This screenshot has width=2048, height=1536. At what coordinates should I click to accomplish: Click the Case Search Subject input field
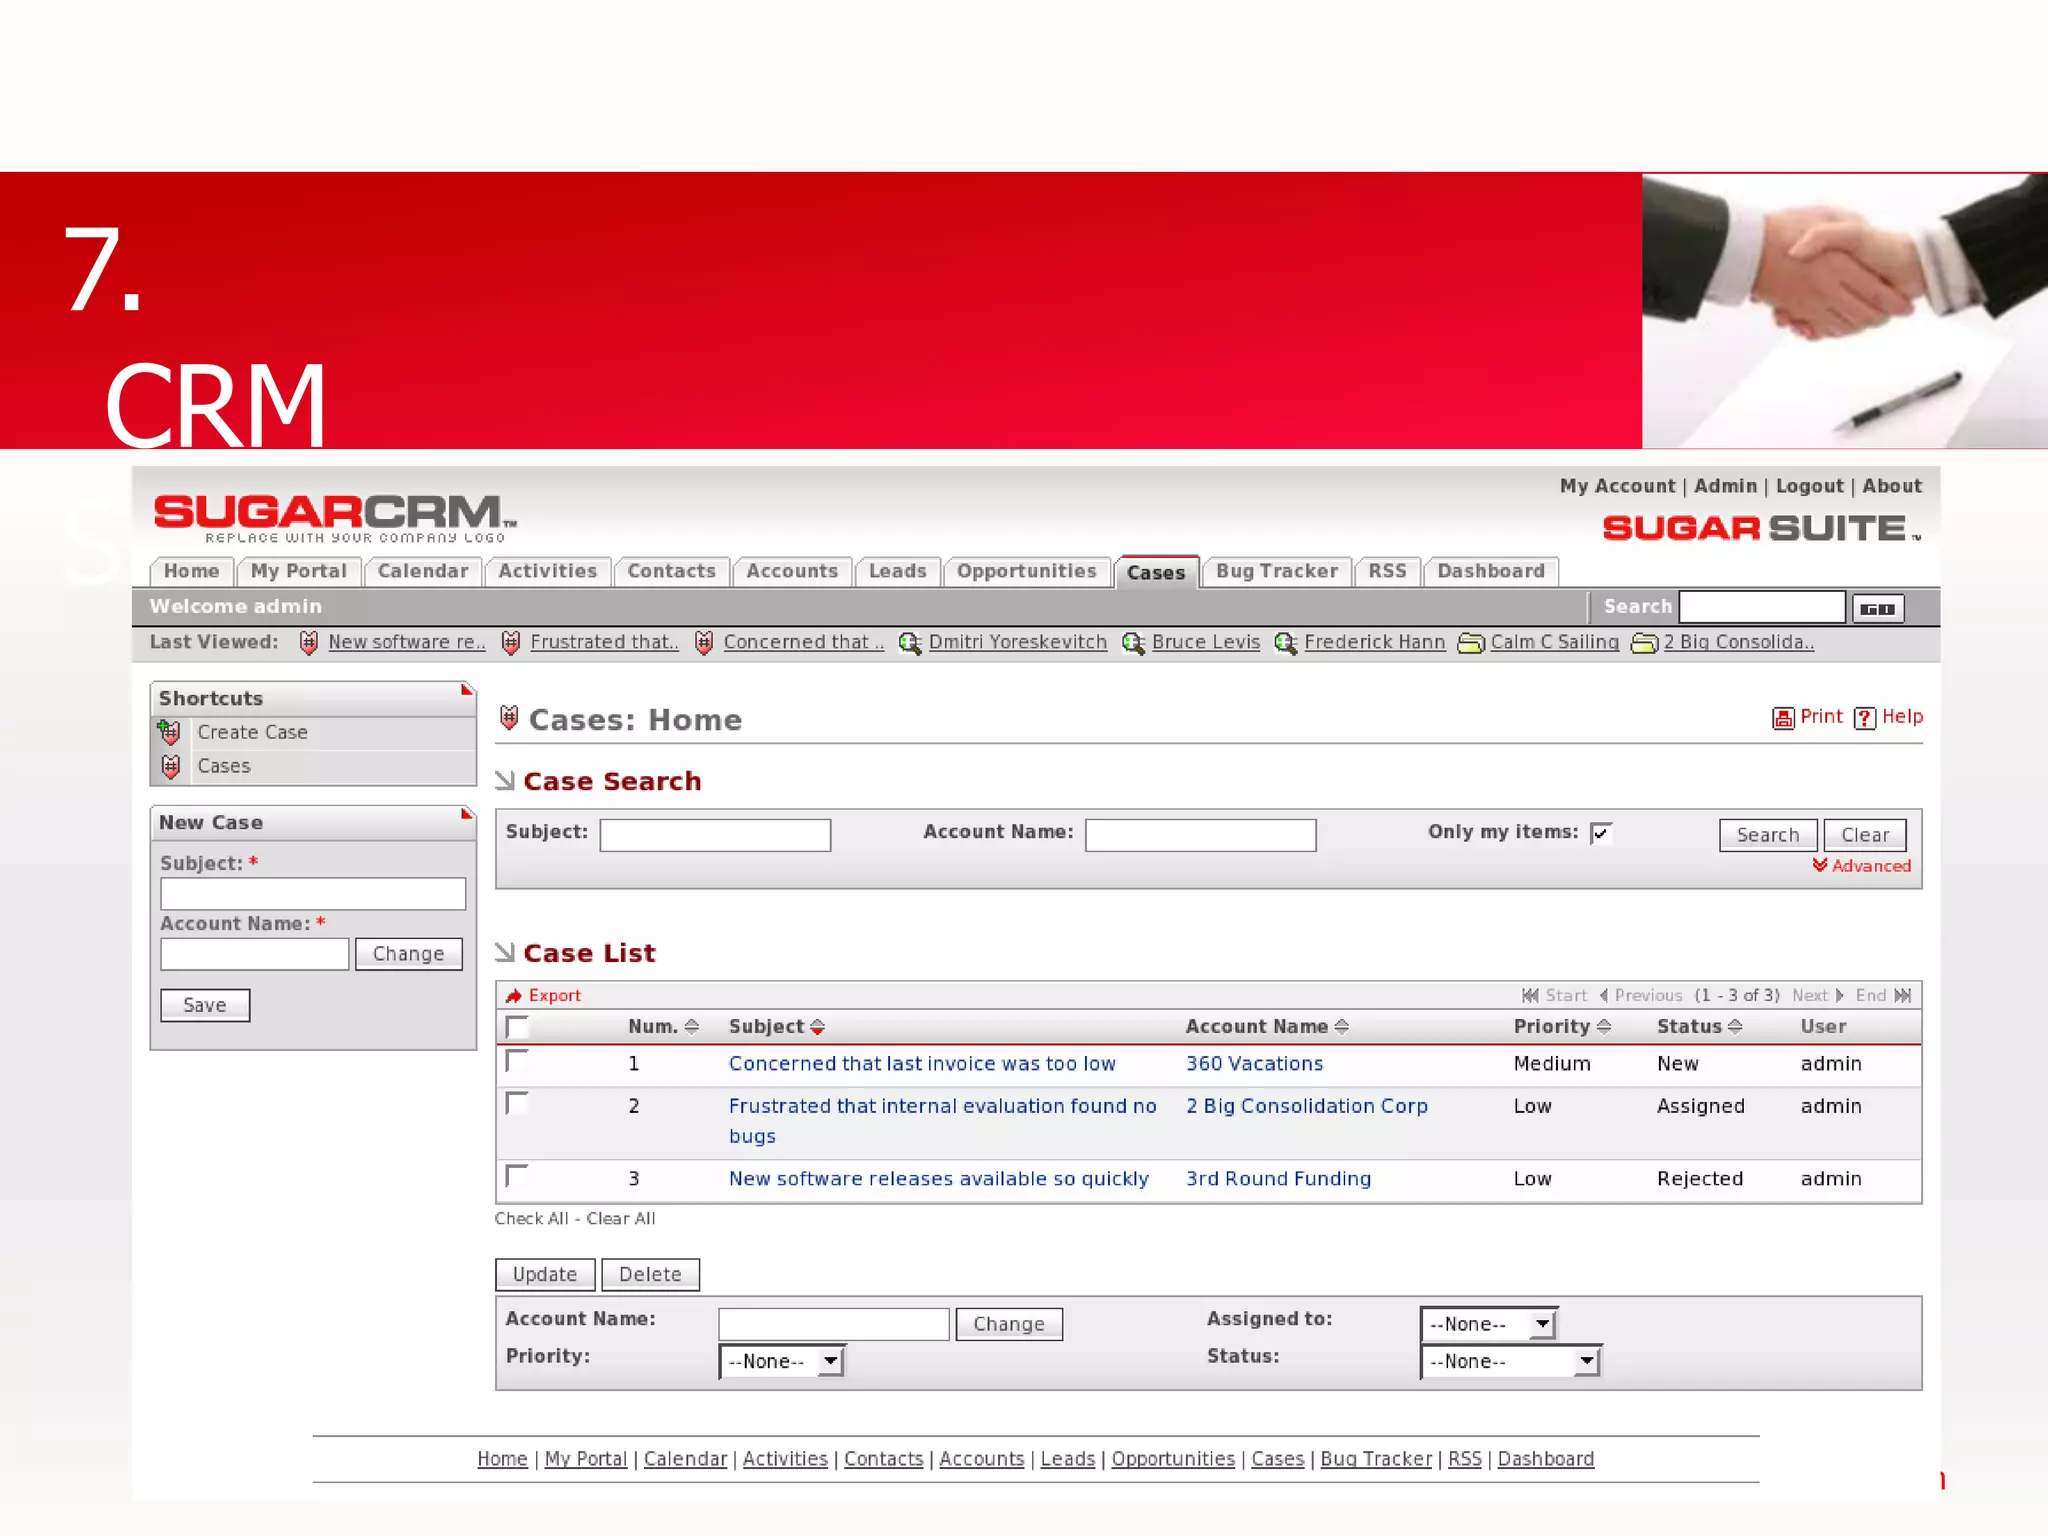coord(715,835)
